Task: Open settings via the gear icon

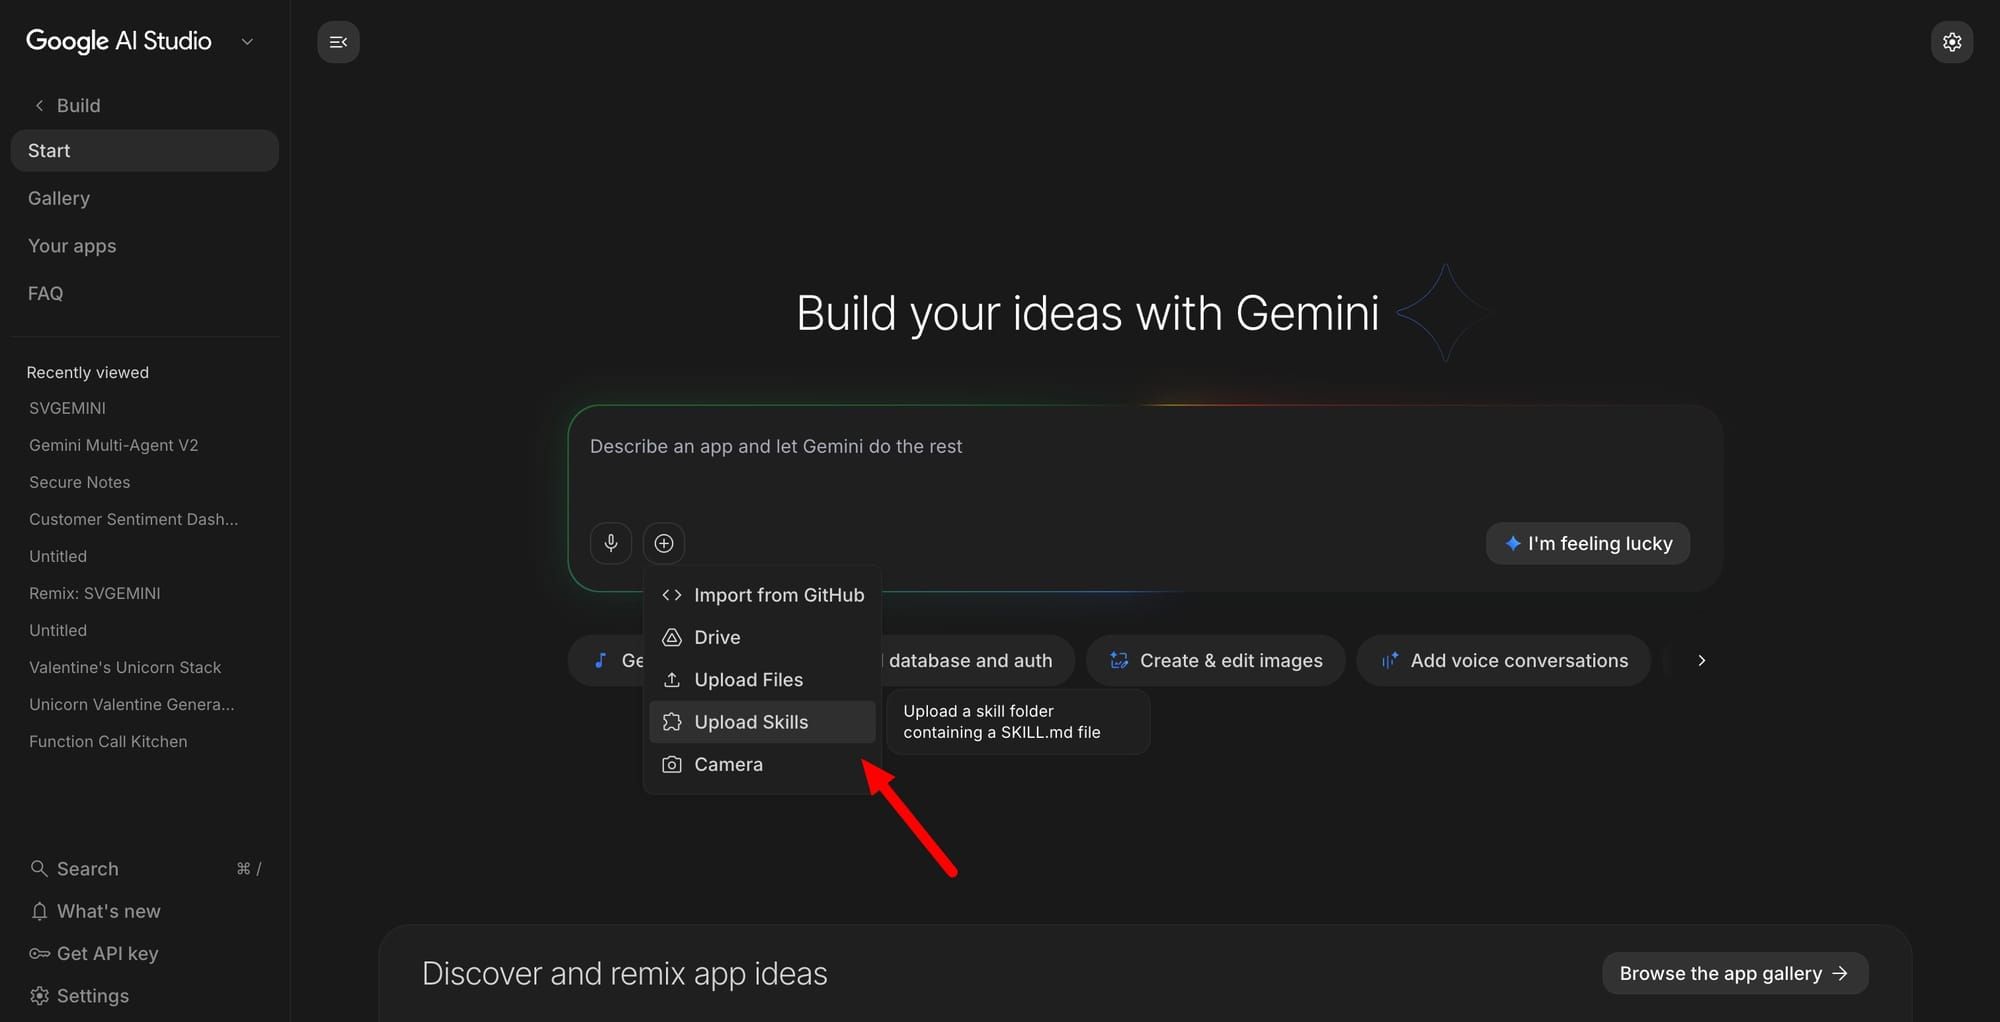Action: tap(1952, 41)
